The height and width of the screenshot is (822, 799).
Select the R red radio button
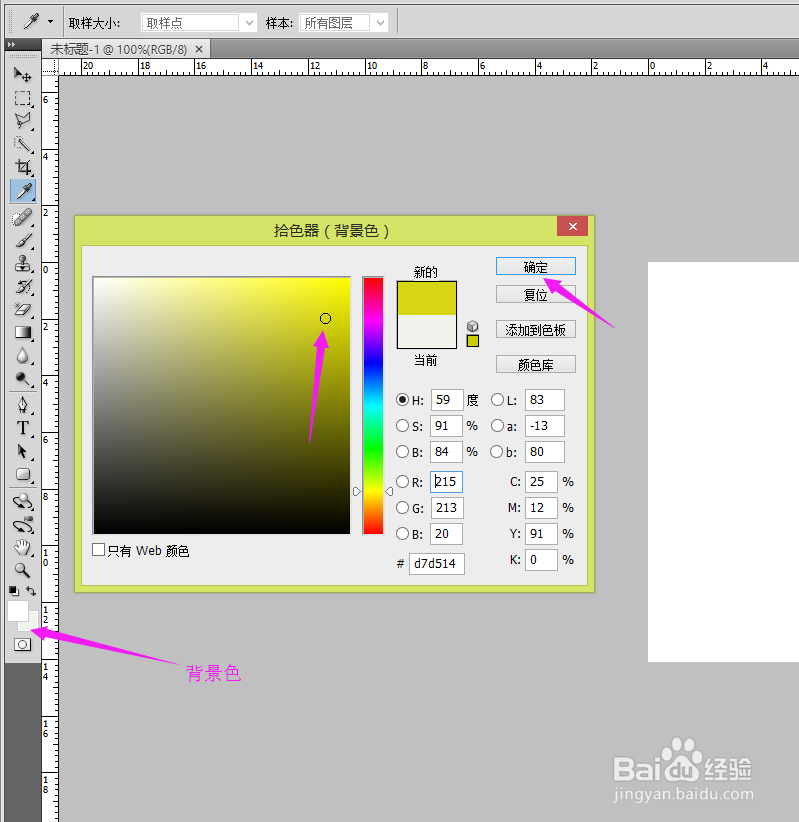402,481
